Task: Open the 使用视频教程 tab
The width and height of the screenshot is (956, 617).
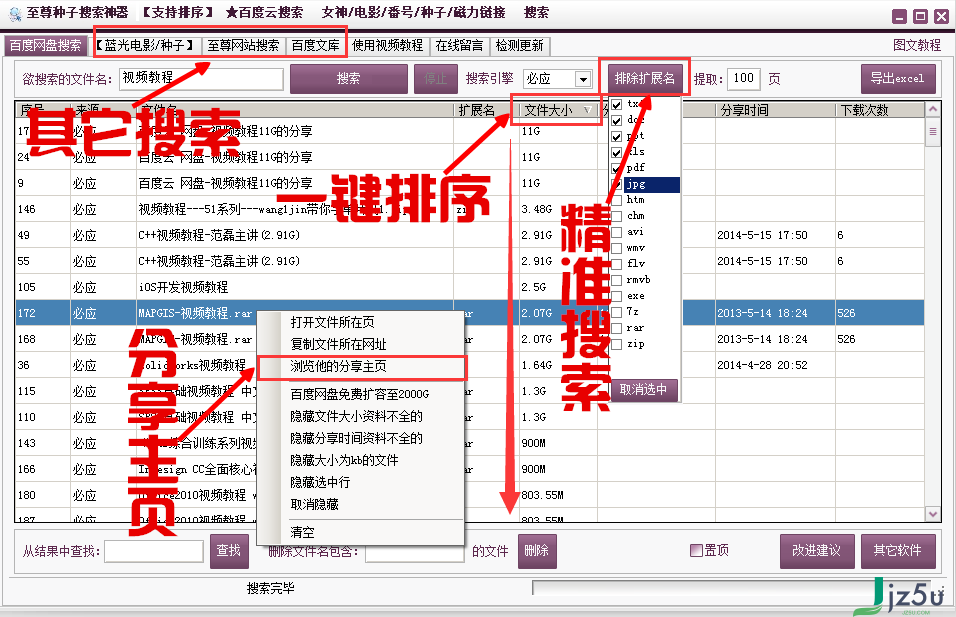Action: click(387, 46)
